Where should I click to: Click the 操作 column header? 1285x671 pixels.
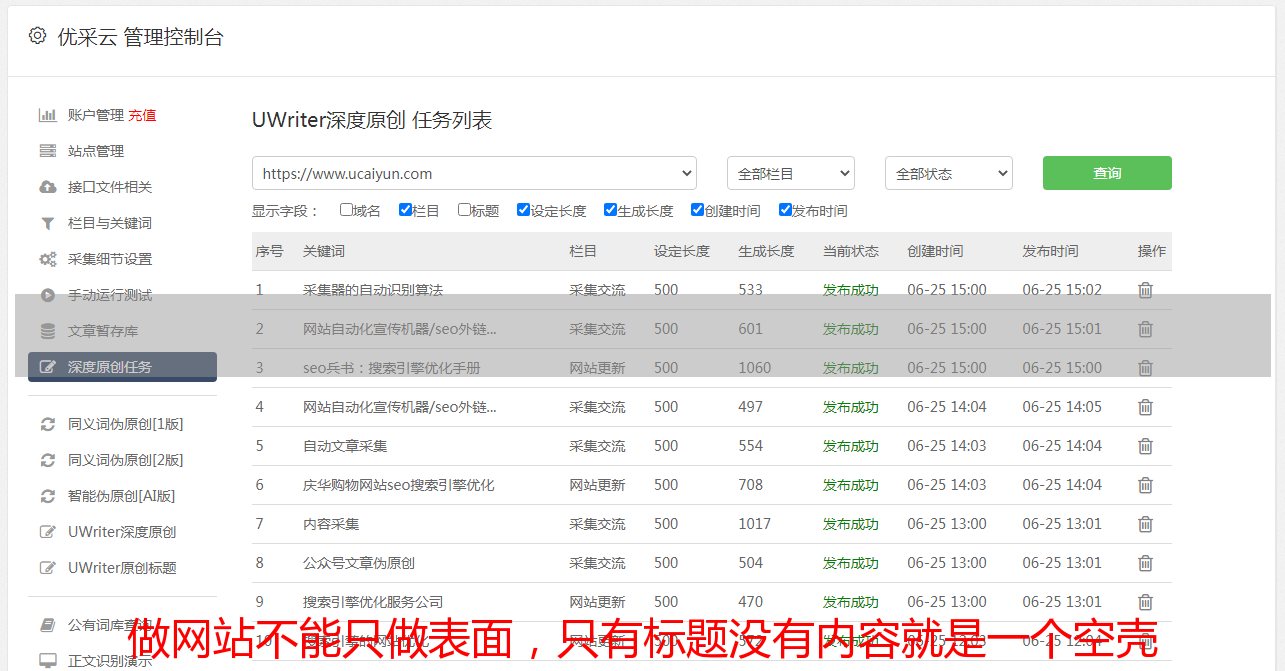click(1152, 251)
